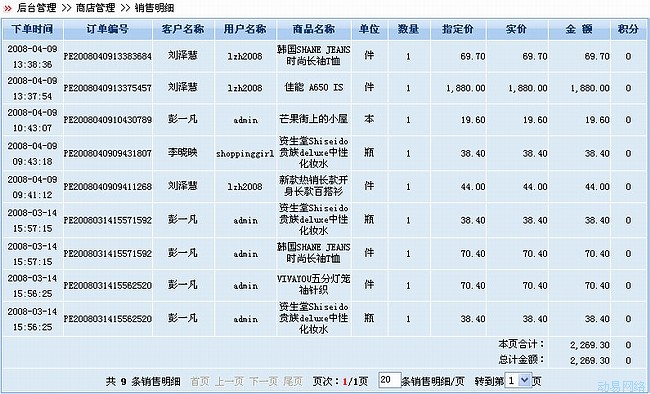The height and width of the screenshot is (394, 650).
Task: Open the 后台管理 breadcrumb link
Action: (x=36, y=7)
